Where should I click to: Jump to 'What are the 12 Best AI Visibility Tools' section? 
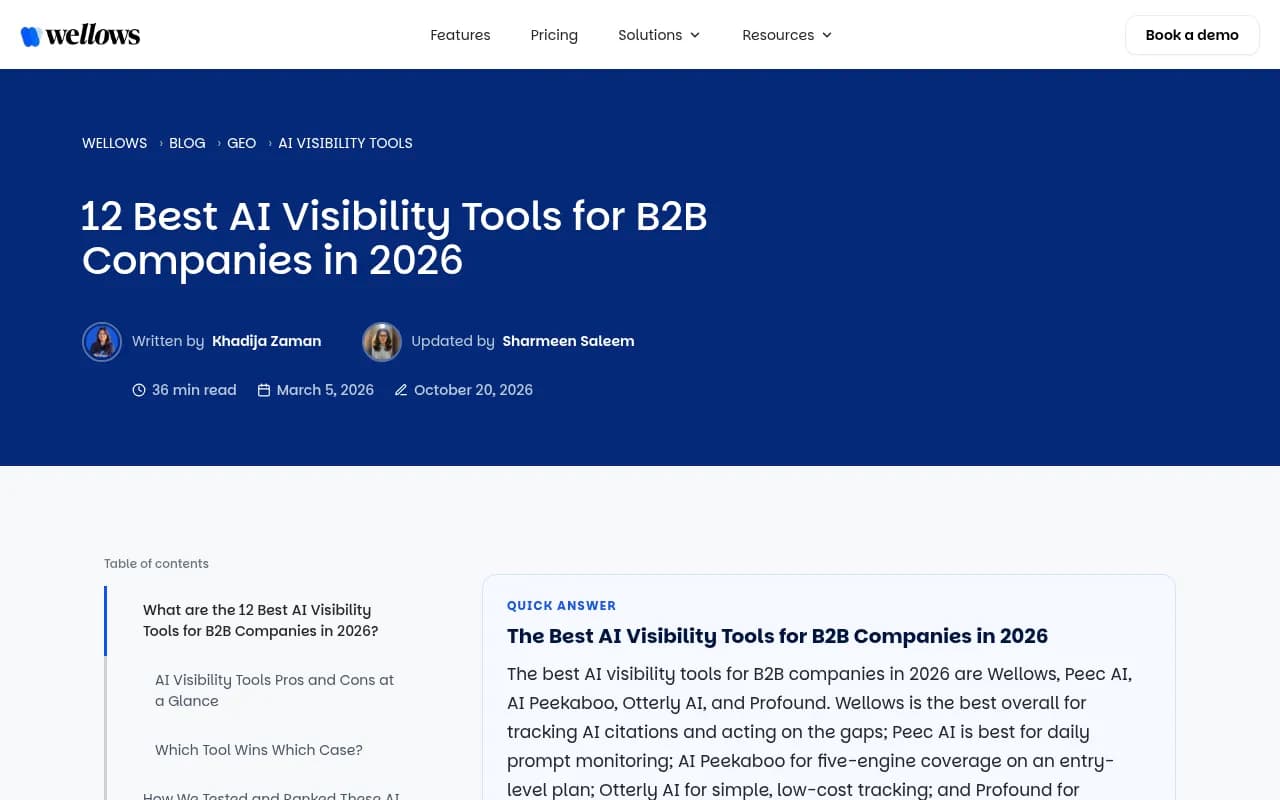coord(261,620)
